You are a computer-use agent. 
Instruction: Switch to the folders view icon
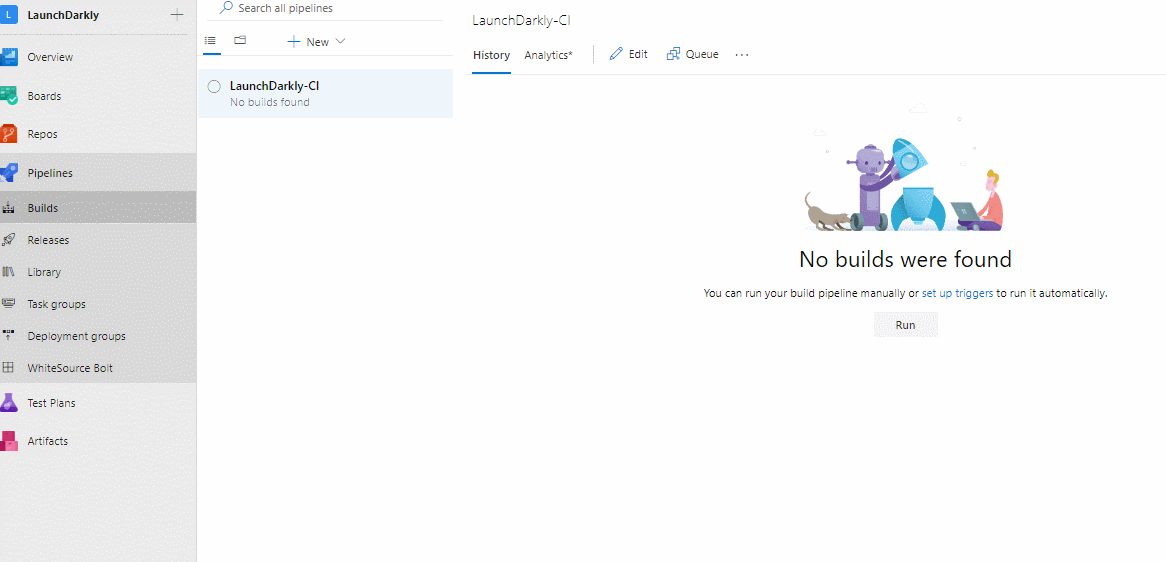tap(240, 40)
